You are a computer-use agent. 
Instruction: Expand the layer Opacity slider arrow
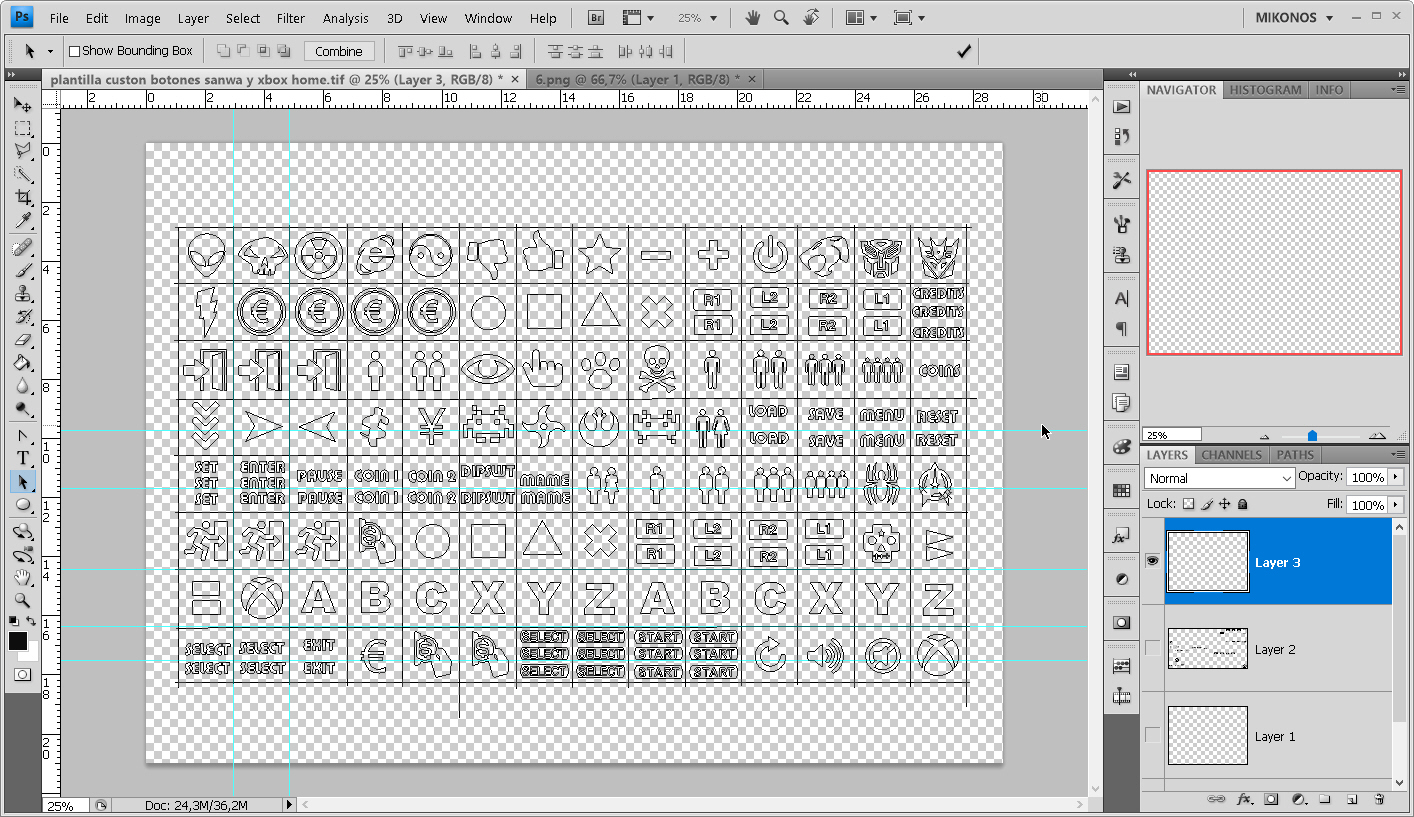click(1395, 478)
